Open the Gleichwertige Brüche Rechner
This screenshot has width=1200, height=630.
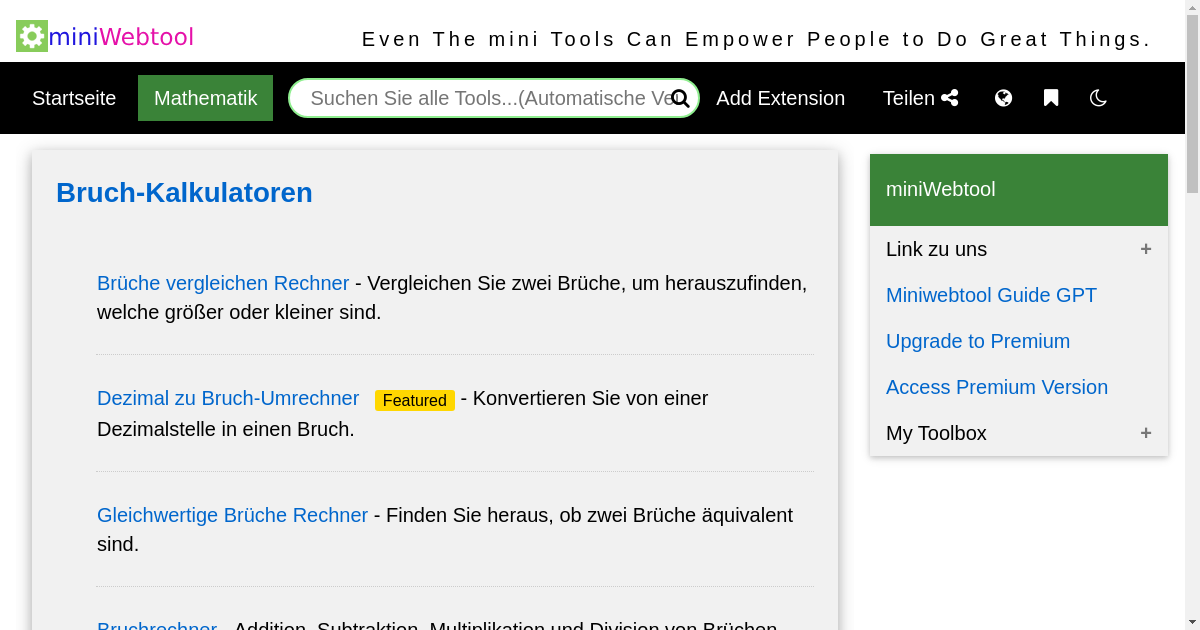pos(232,515)
